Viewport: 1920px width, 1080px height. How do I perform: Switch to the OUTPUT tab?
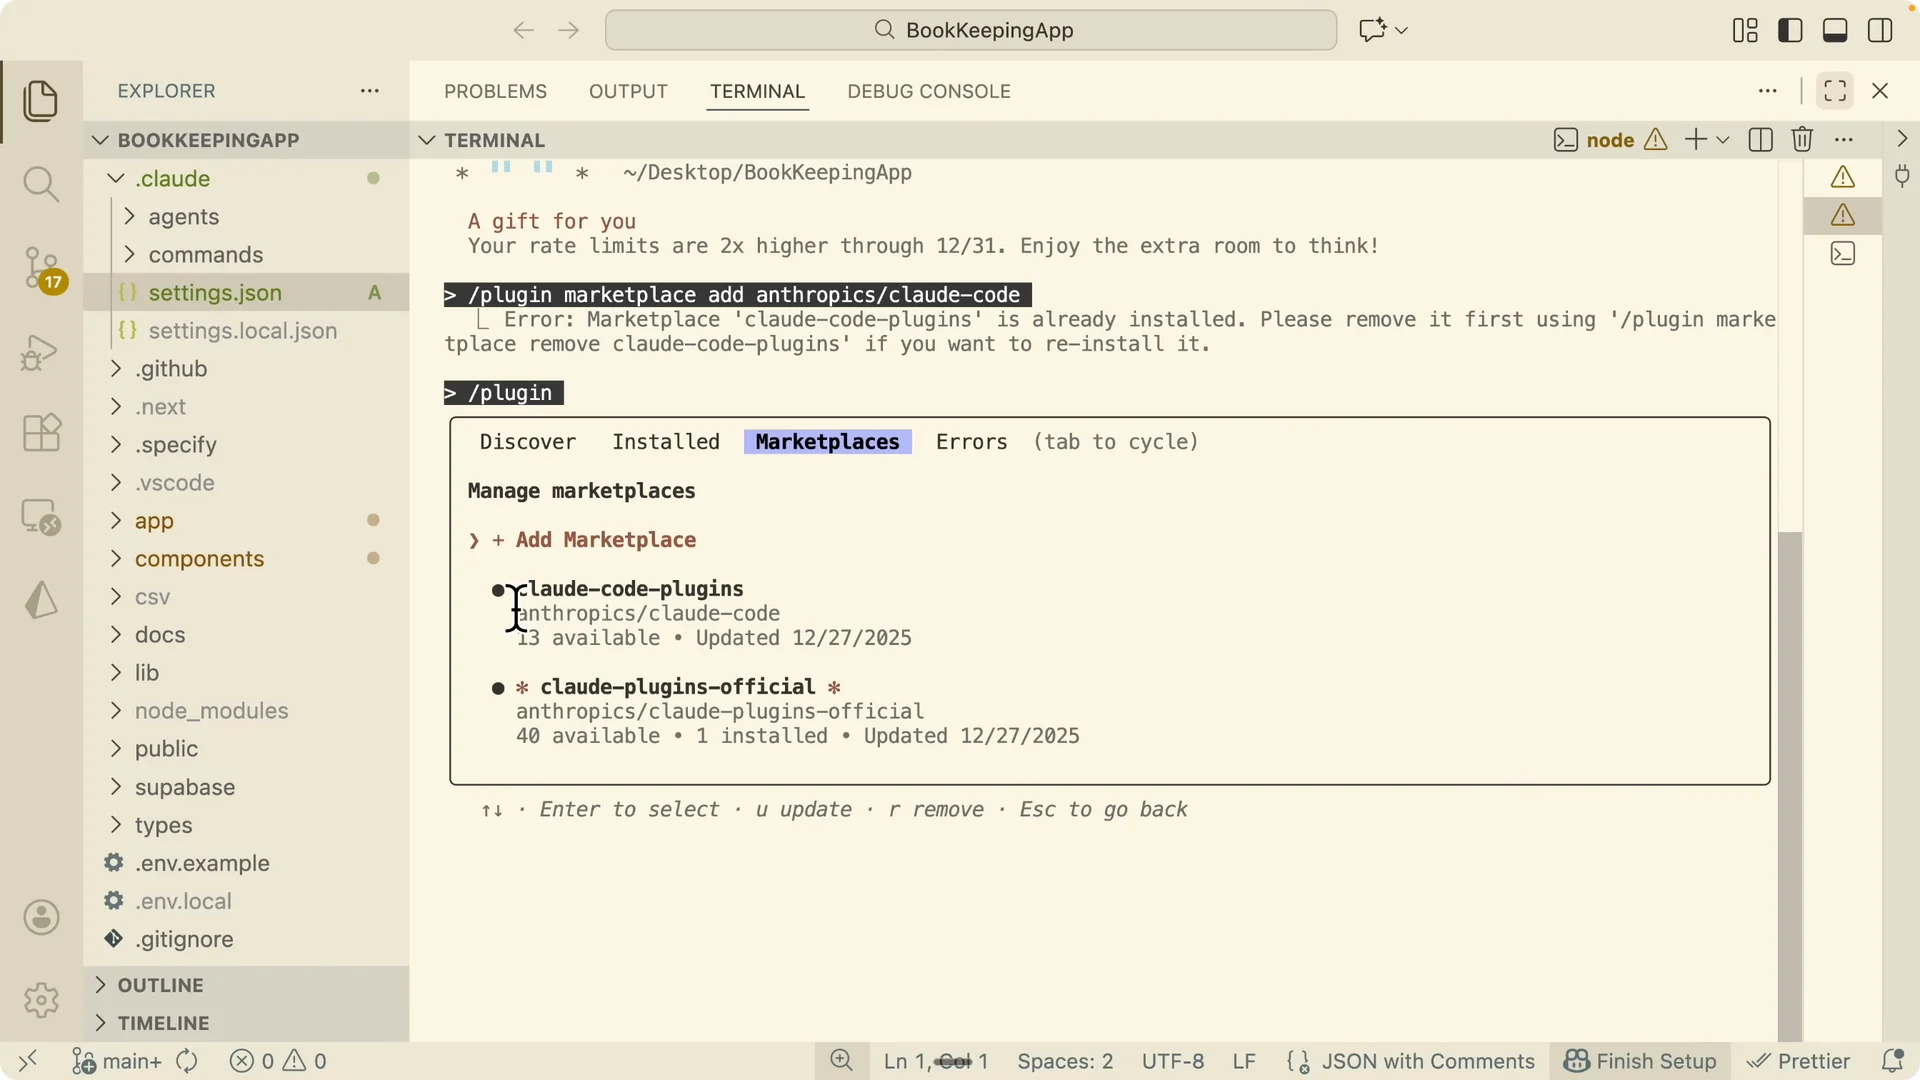tap(628, 91)
